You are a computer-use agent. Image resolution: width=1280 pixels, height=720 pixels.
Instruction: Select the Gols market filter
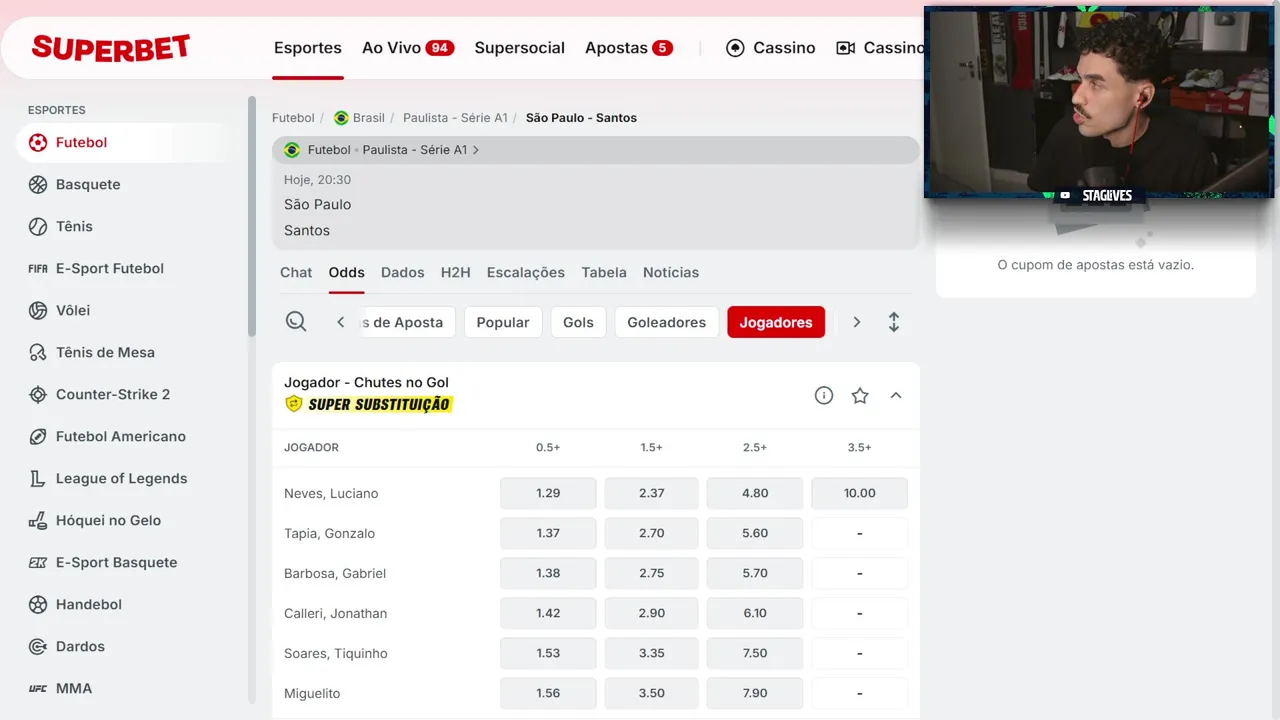pos(578,322)
